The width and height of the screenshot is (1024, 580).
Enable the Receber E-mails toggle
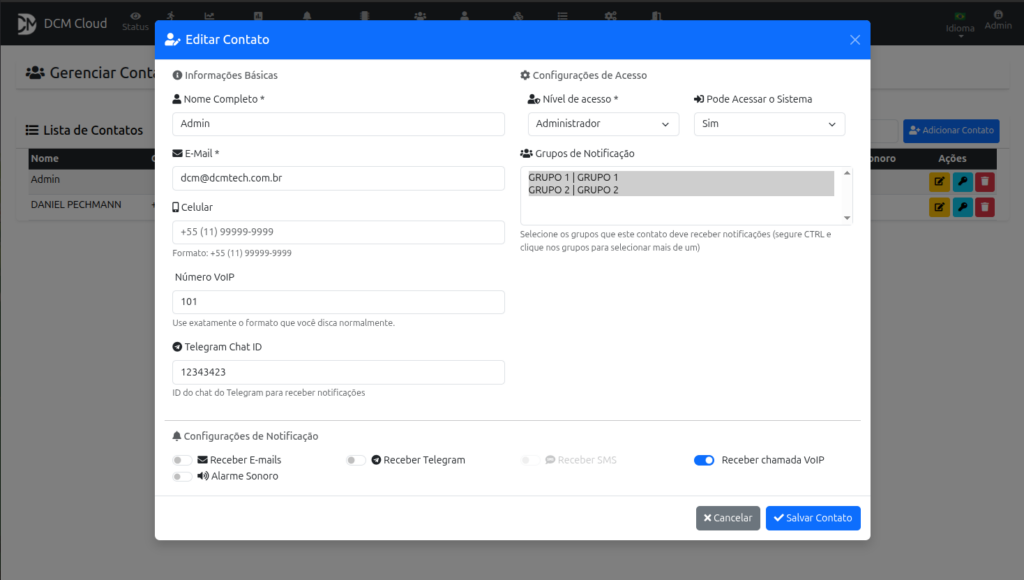[182, 460]
